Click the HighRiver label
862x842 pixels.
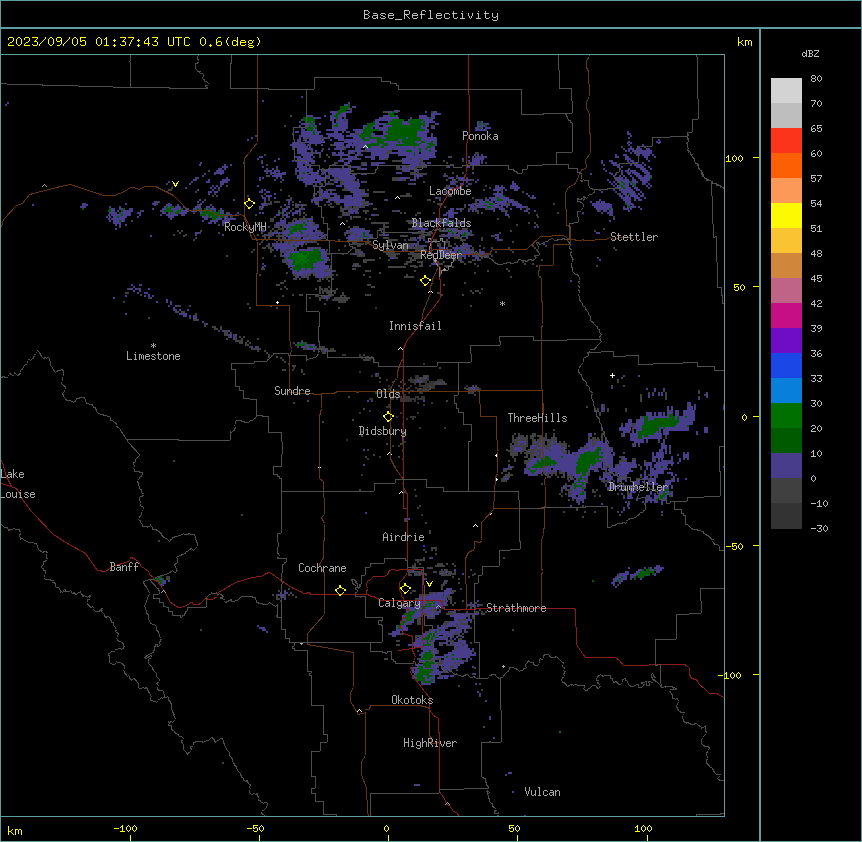tap(430, 743)
